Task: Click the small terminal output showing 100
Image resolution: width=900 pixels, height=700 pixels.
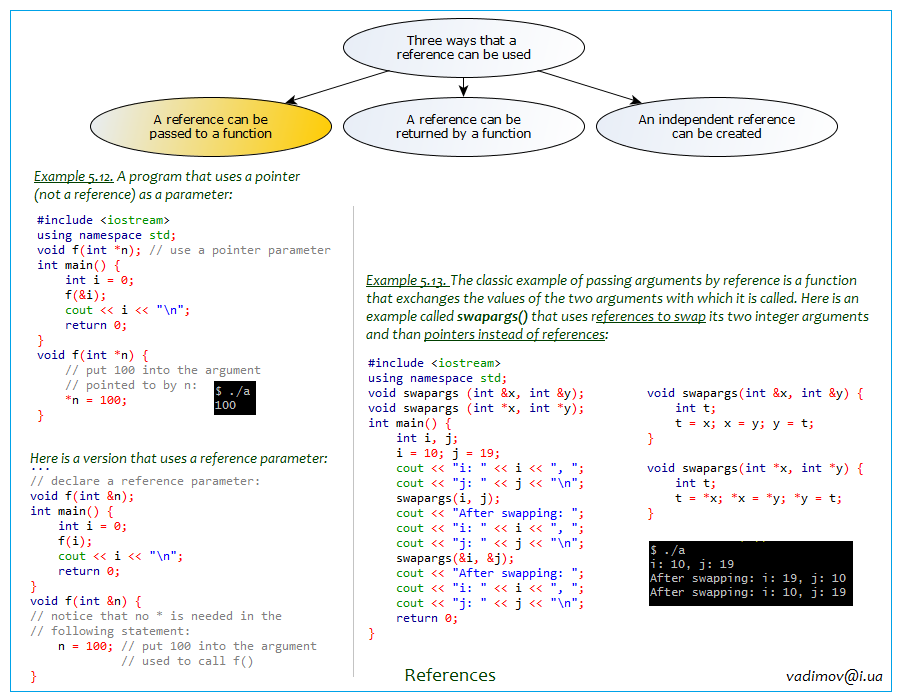Action: pos(235,398)
